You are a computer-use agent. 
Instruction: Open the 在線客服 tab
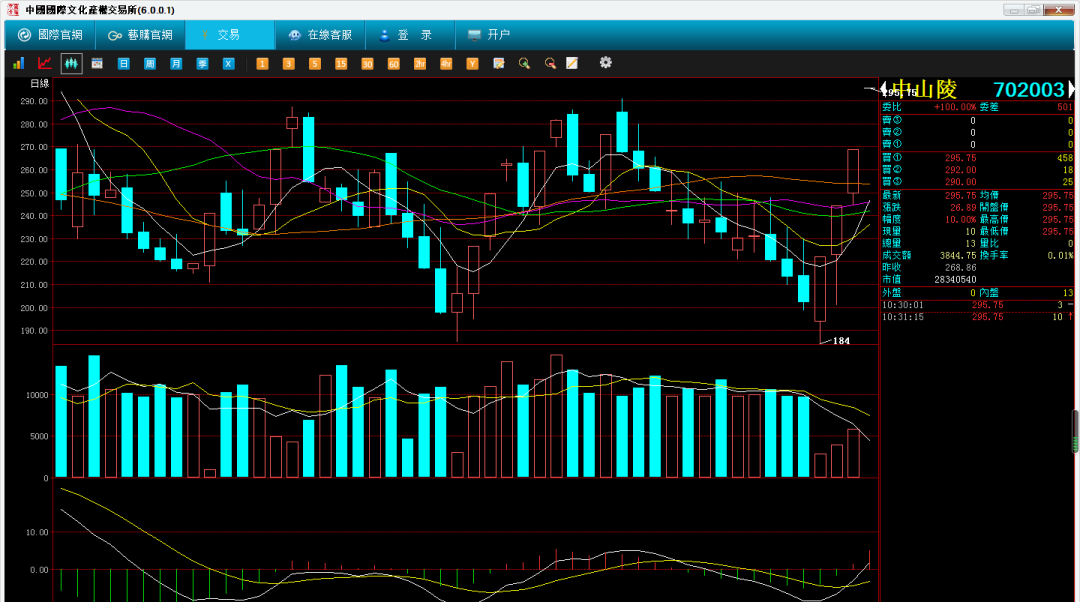point(320,34)
